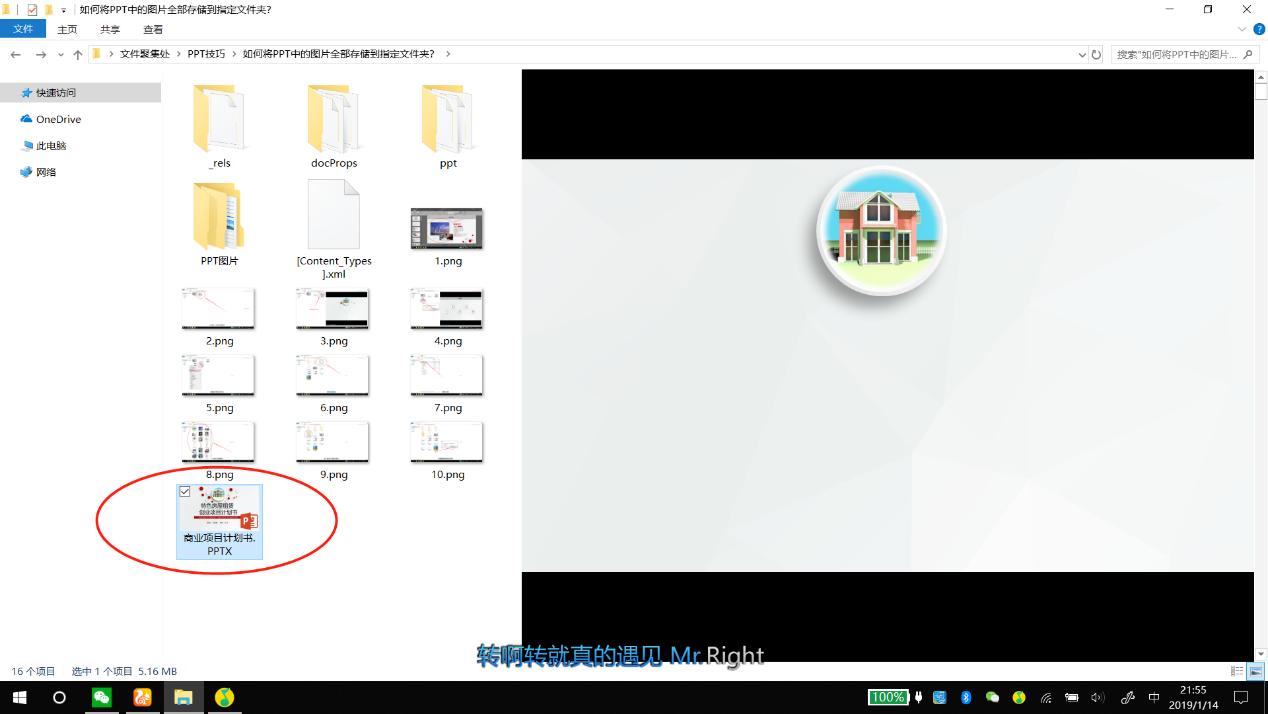Select the 9.png image file
This screenshot has height=714, width=1268.
pyautogui.click(x=333, y=451)
